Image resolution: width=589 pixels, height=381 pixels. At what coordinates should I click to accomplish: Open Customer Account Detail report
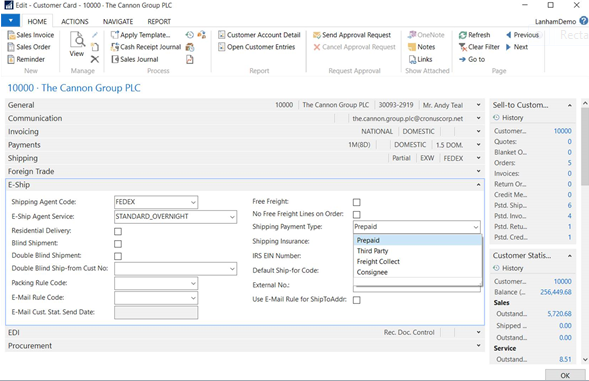coord(259,35)
